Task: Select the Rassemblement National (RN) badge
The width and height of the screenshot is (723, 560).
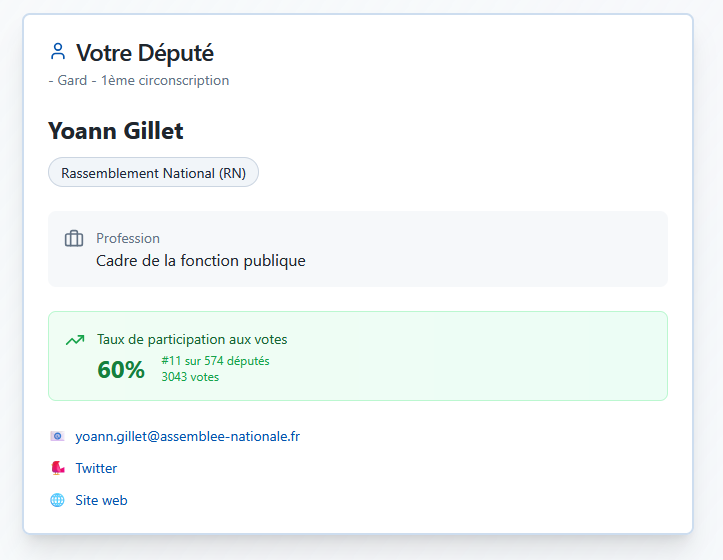Action: pyautogui.click(x=153, y=172)
